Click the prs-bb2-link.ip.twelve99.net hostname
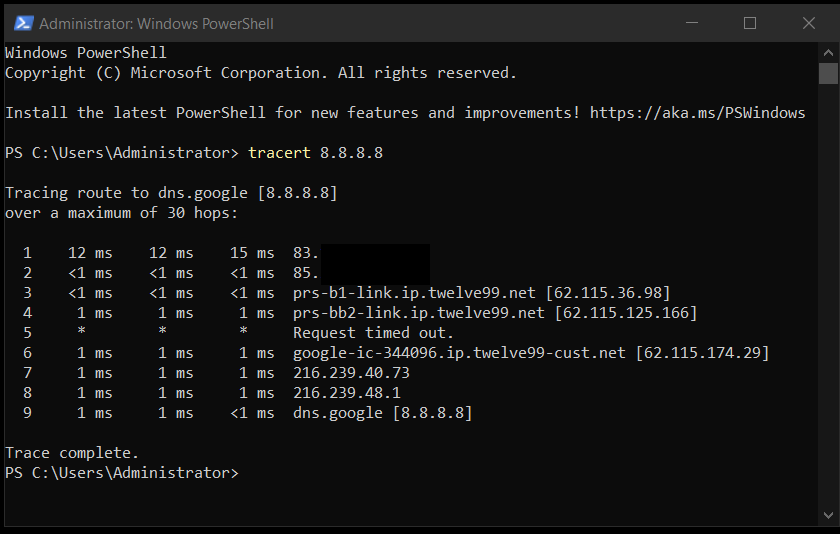The width and height of the screenshot is (840, 534). pyautogui.click(x=419, y=313)
